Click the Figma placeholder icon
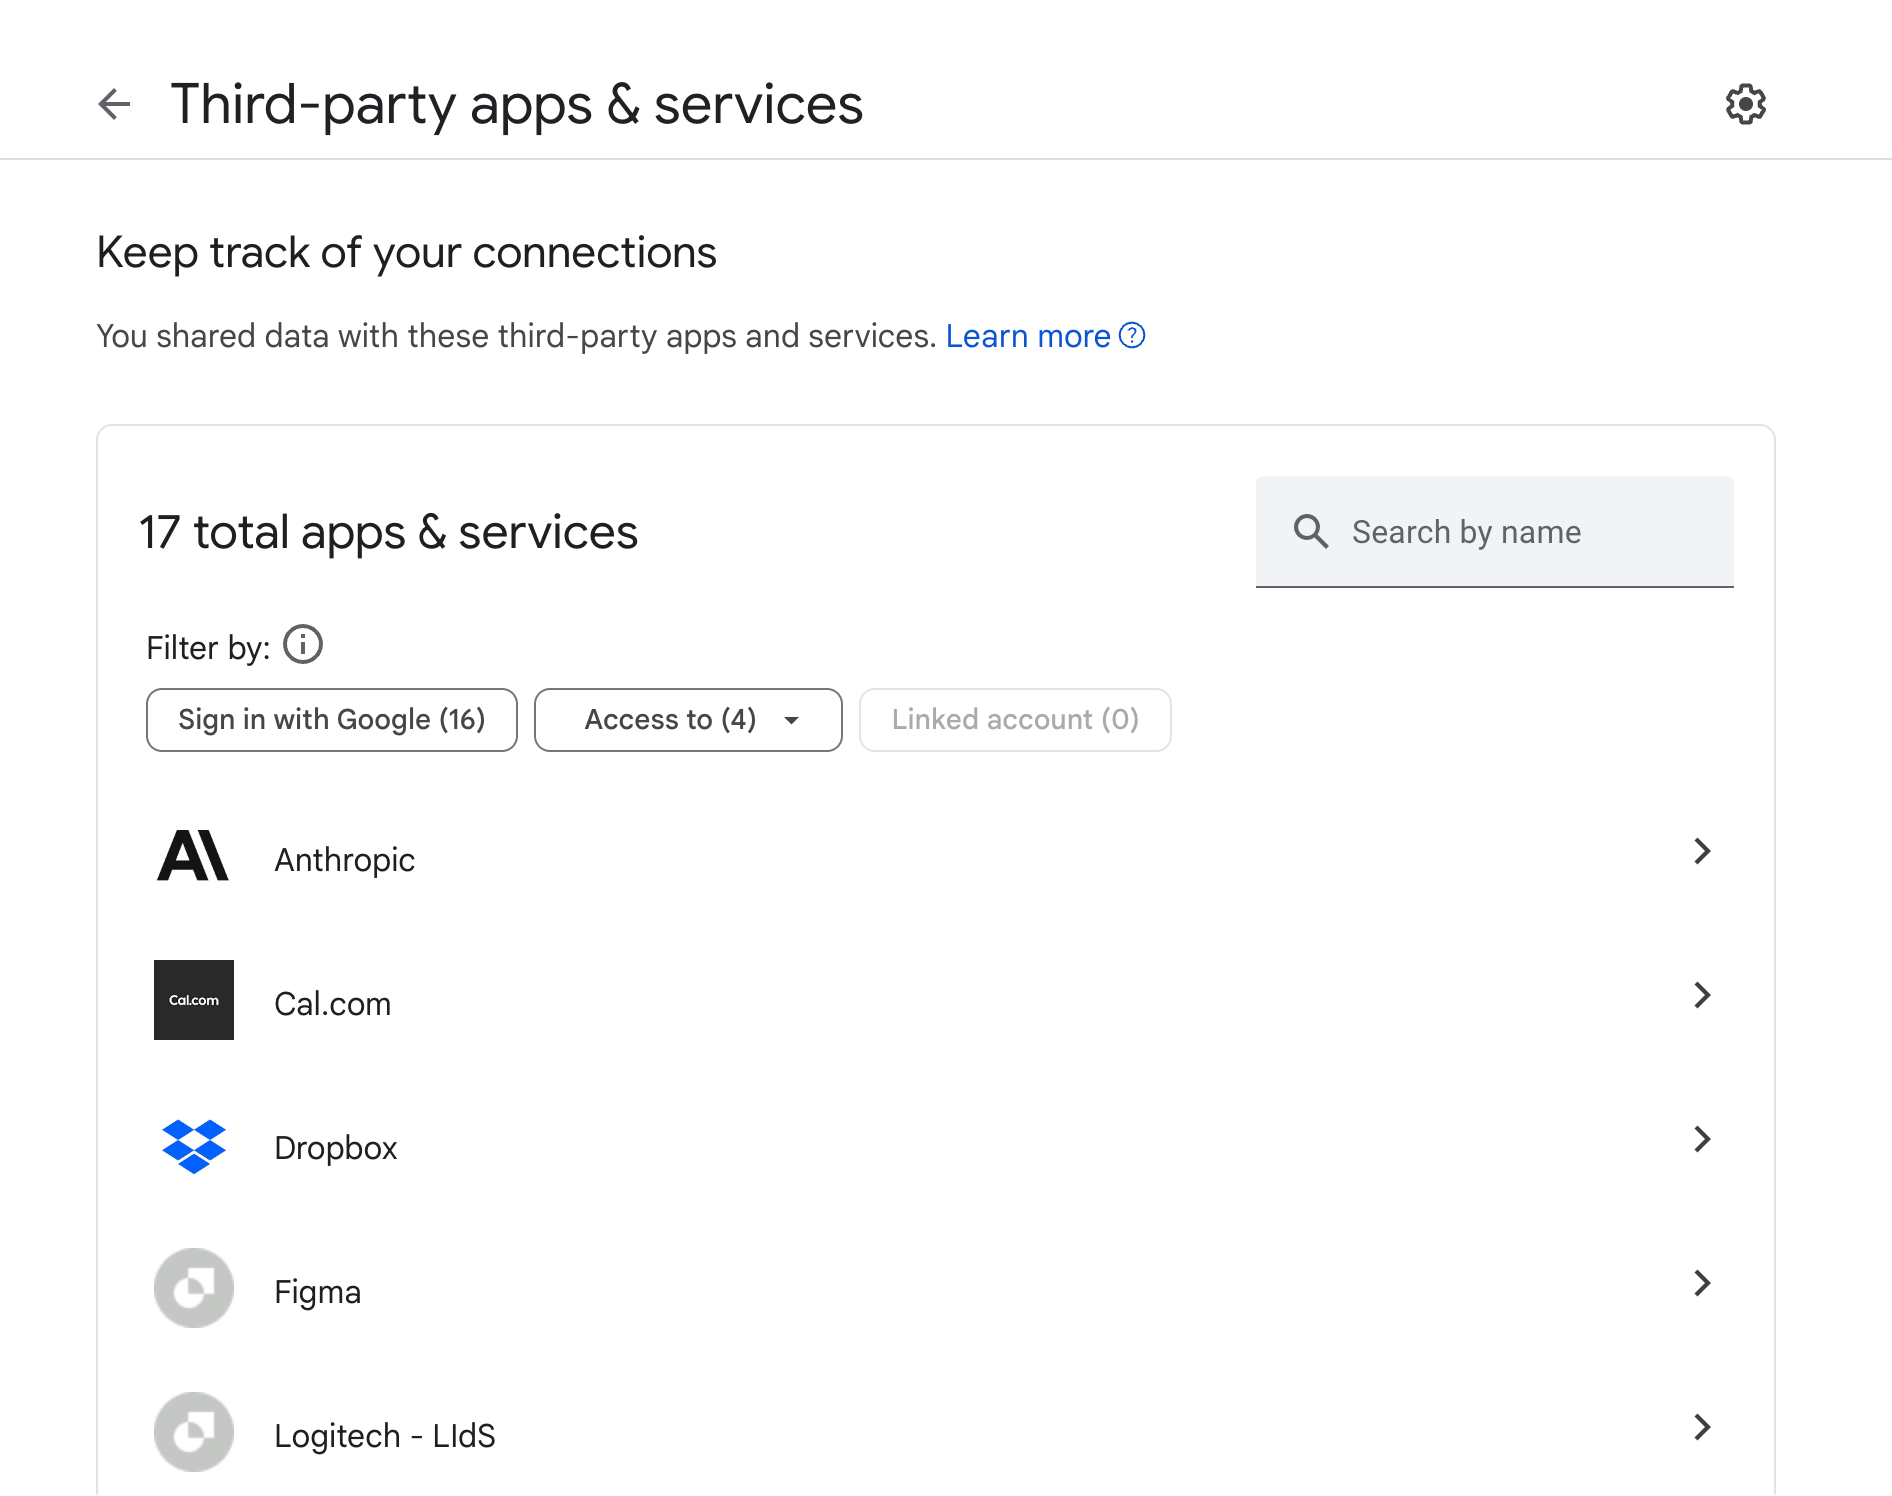The height and width of the screenshot is (1496, 1892). click(193, 1288)
